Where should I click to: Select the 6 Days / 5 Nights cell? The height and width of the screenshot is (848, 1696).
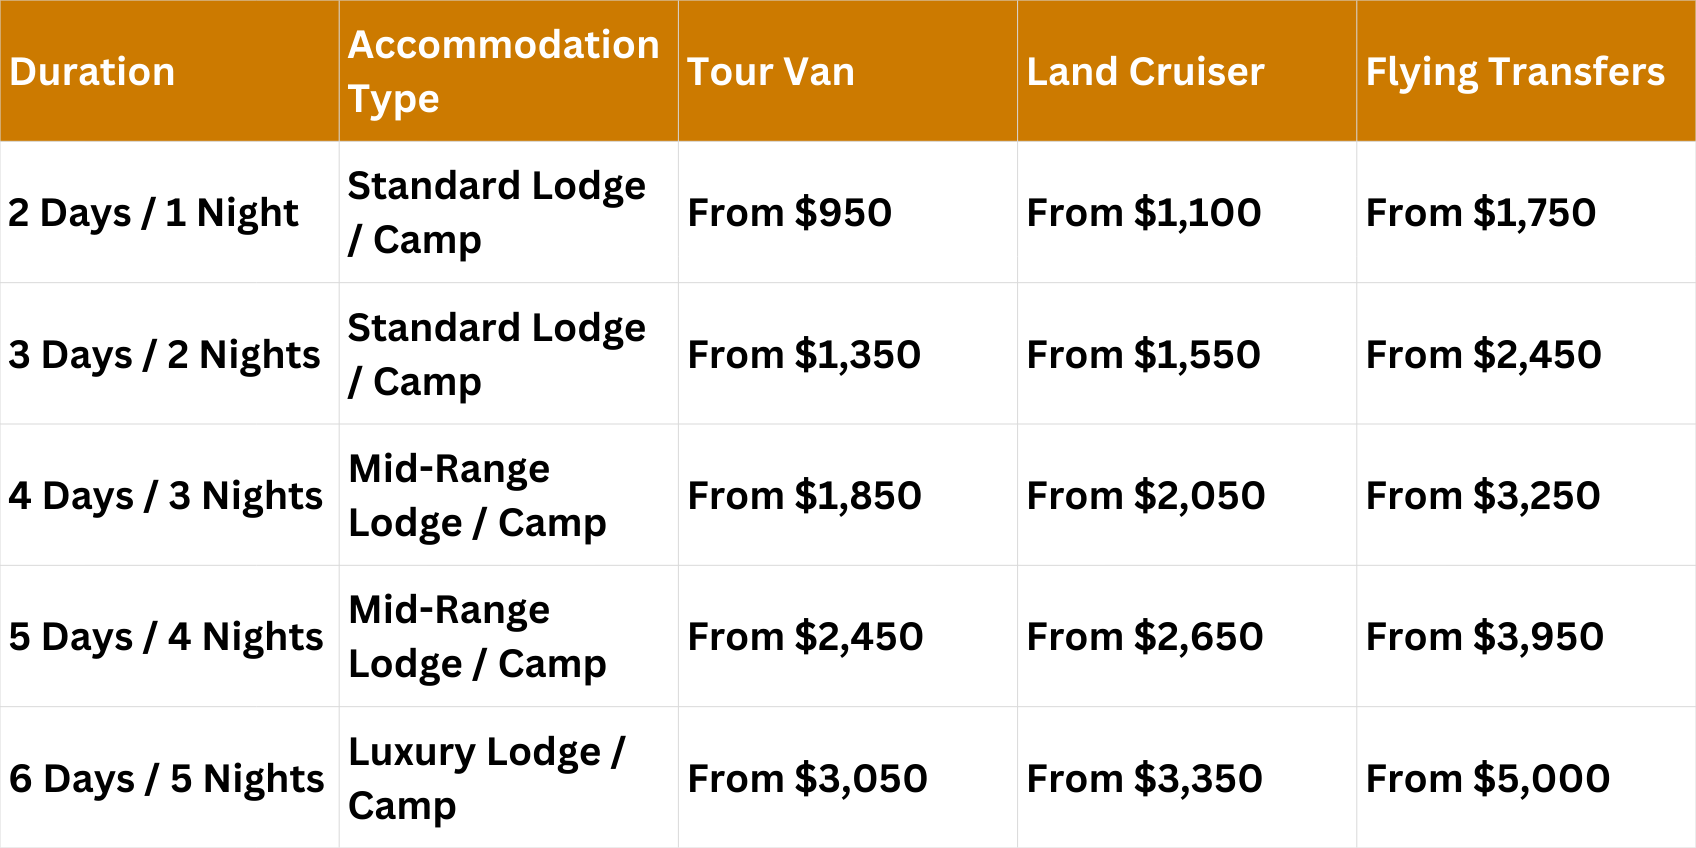click(x=166, y=779)
